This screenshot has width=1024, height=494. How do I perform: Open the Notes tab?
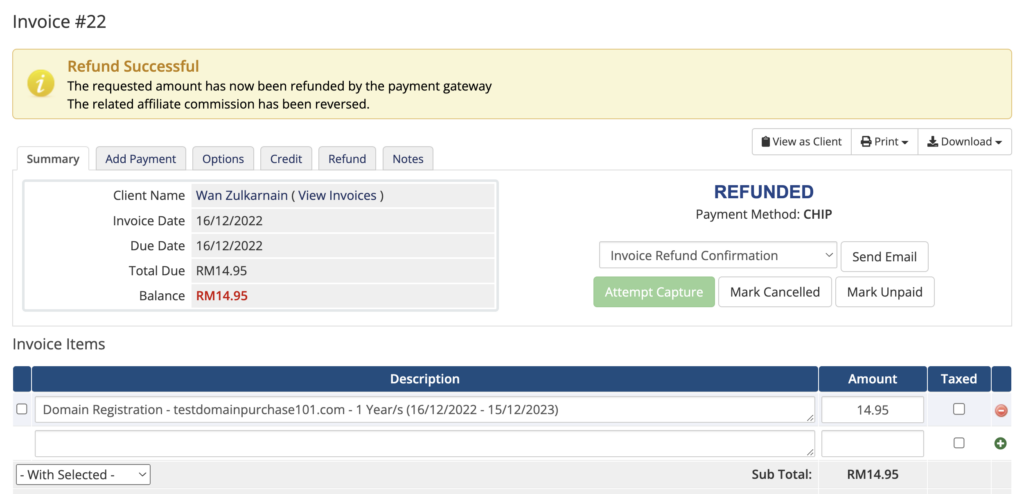[x=408, y=159]
